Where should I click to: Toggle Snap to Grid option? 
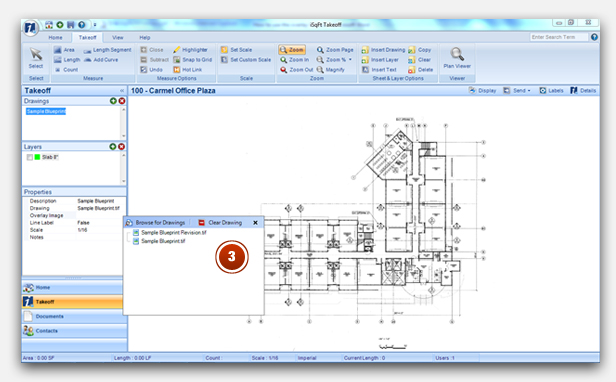tap(192, 60)
